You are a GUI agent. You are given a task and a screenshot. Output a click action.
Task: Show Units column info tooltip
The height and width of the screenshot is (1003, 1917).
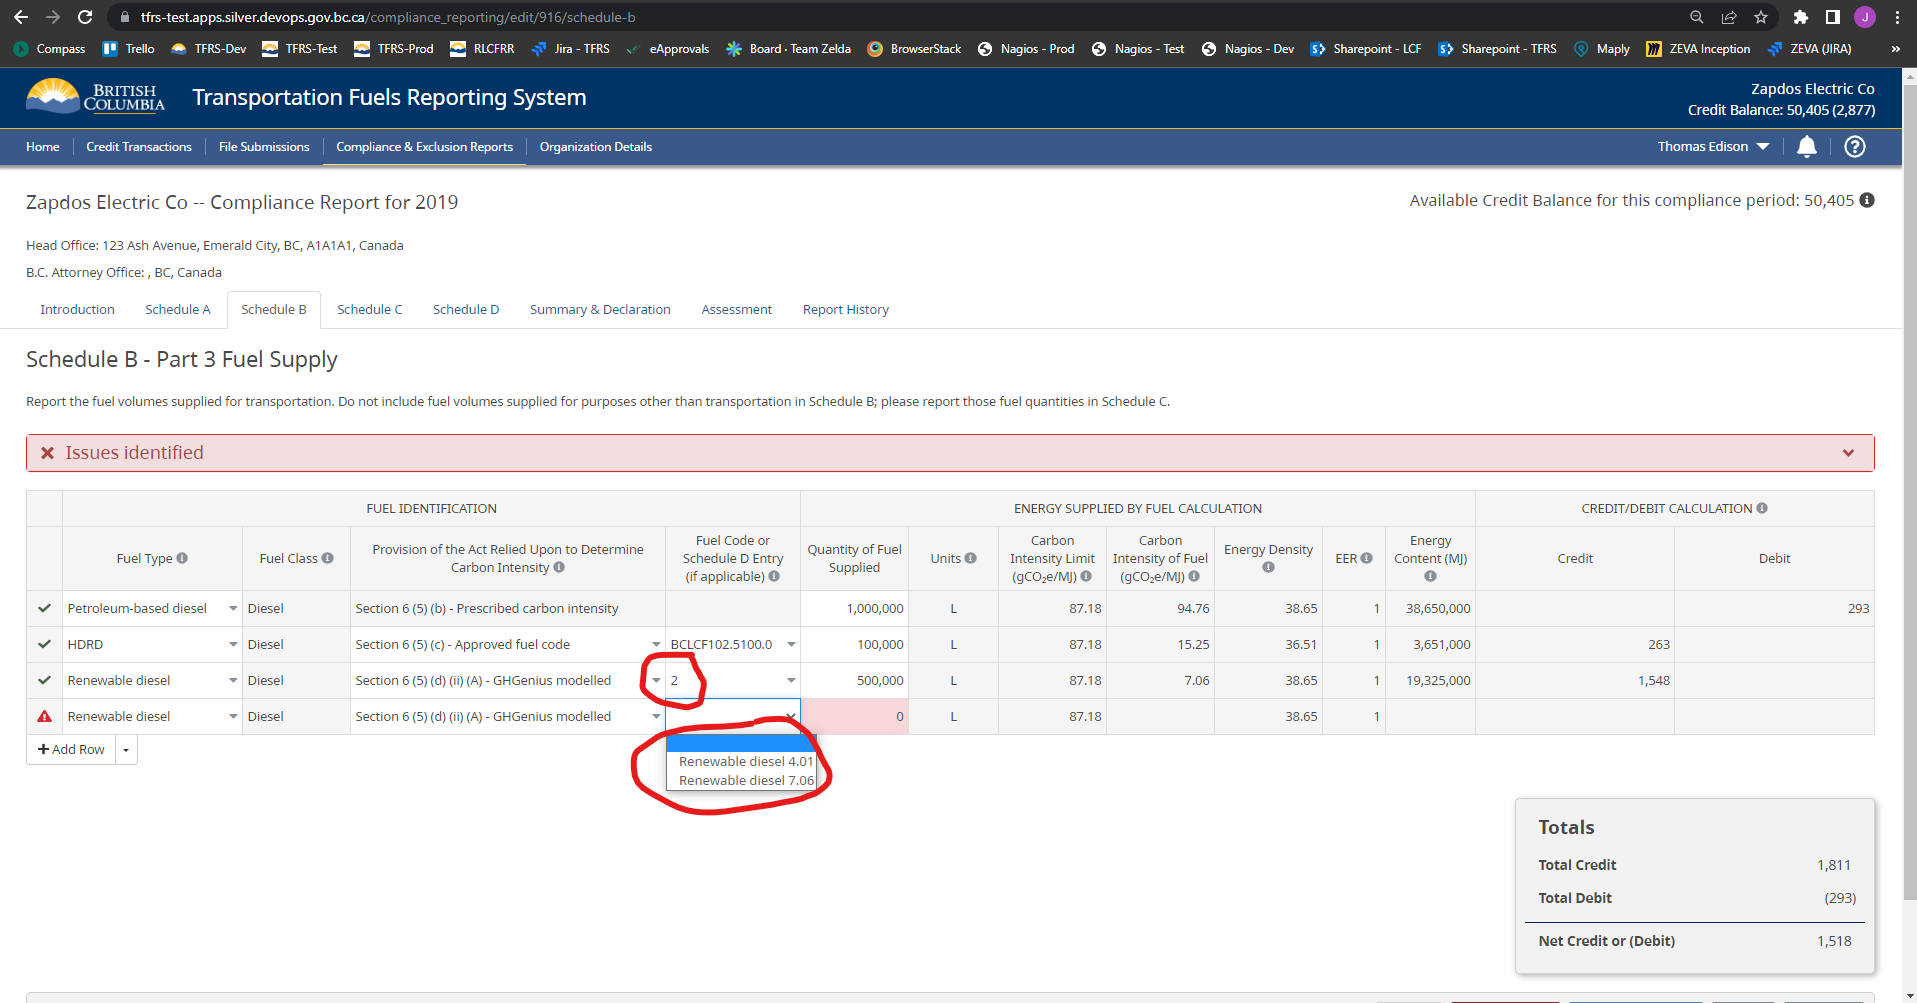(971, 558)
